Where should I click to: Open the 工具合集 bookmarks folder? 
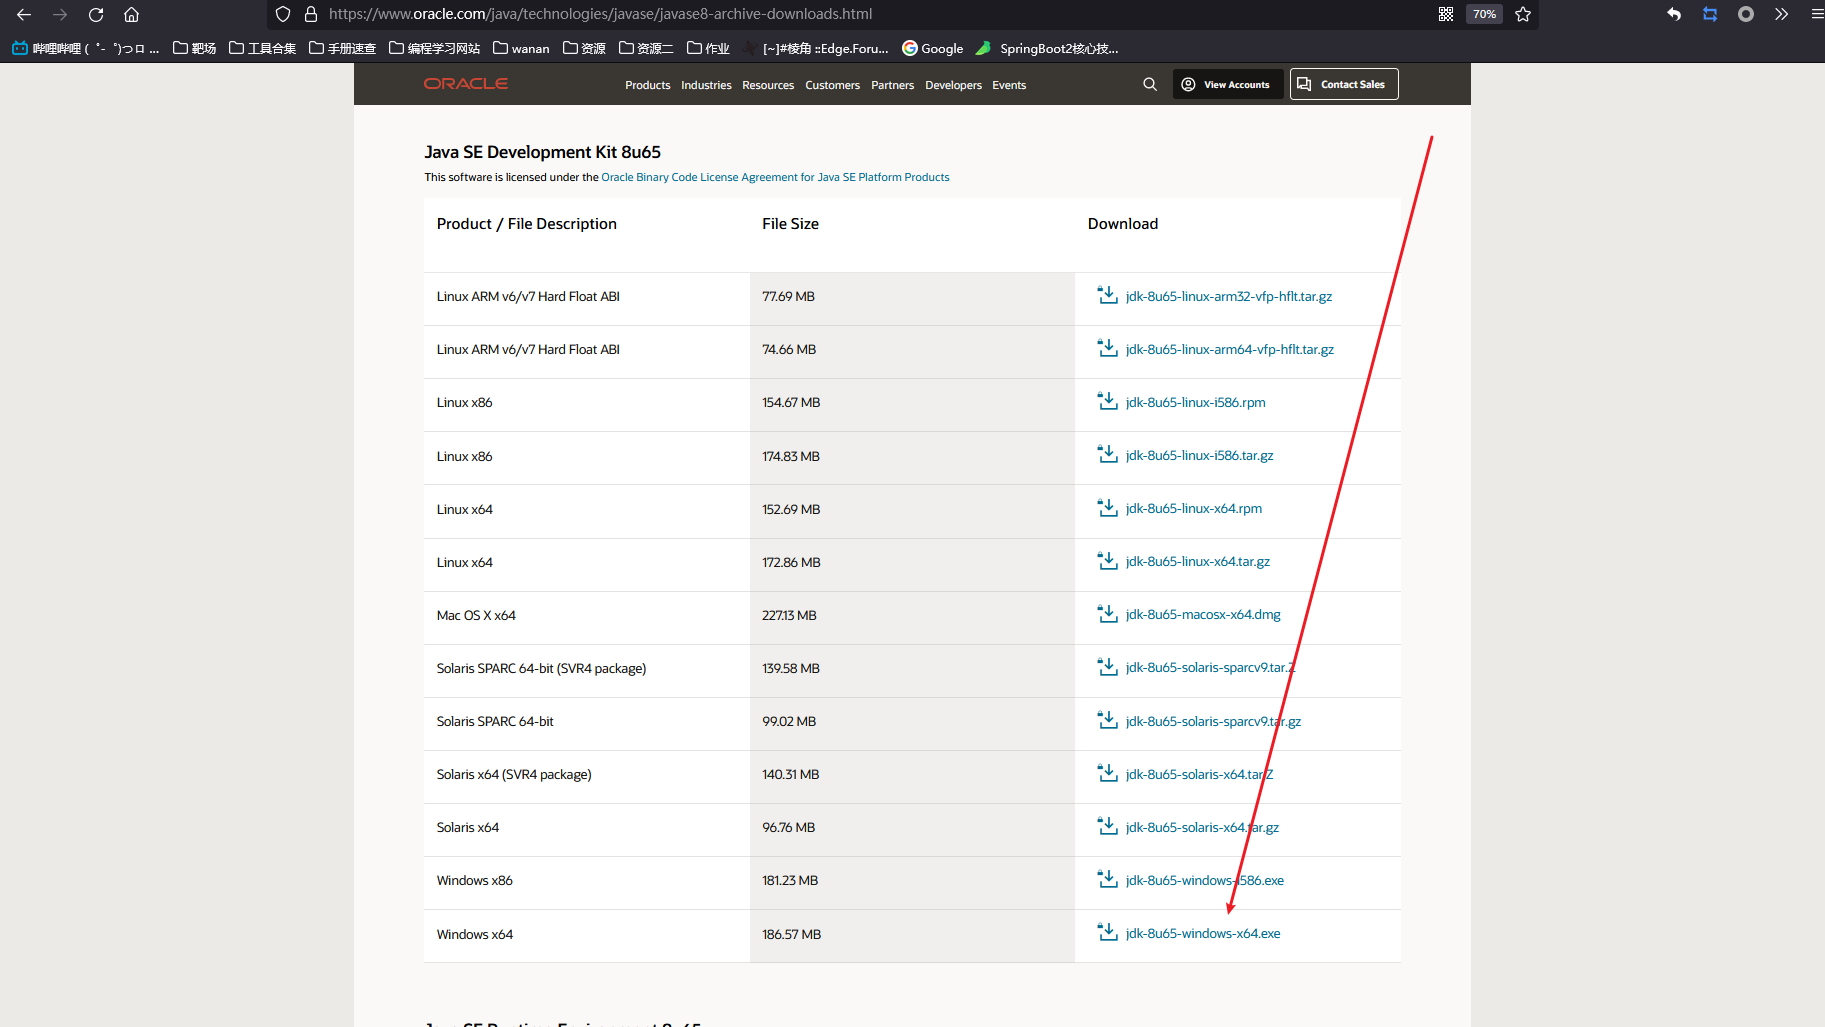click(x=262, y=48)
